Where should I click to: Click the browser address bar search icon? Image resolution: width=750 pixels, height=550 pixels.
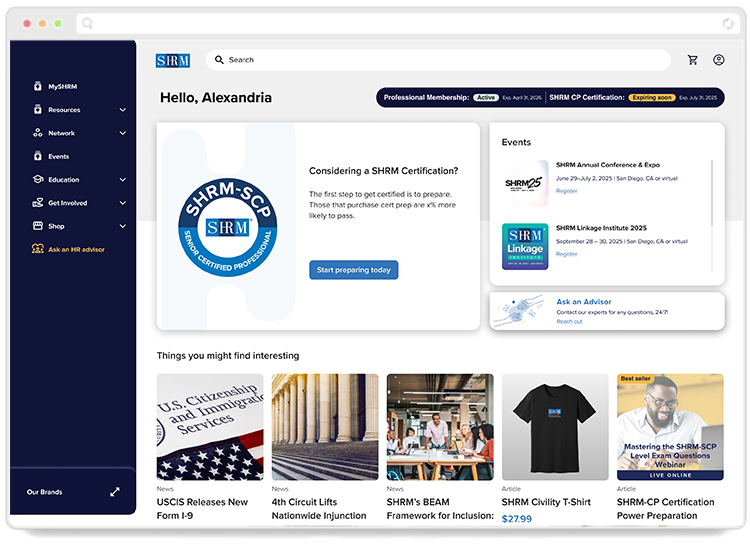coord(87,23)
